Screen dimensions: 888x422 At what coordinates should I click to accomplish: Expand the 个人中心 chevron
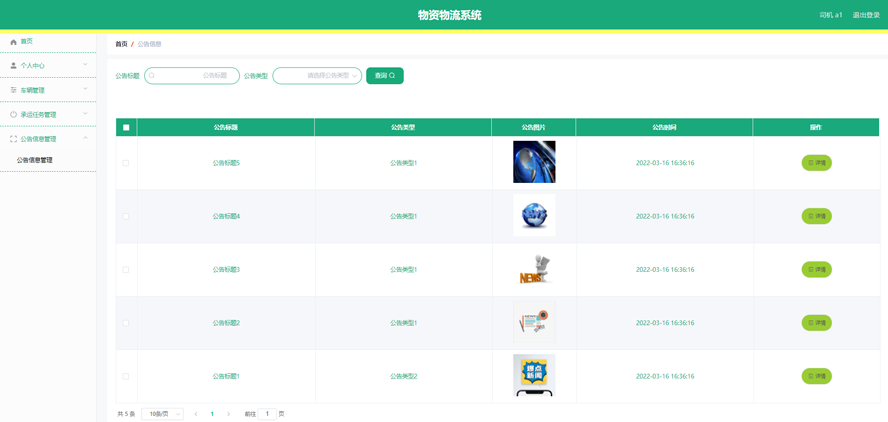(x=85, y=65)
